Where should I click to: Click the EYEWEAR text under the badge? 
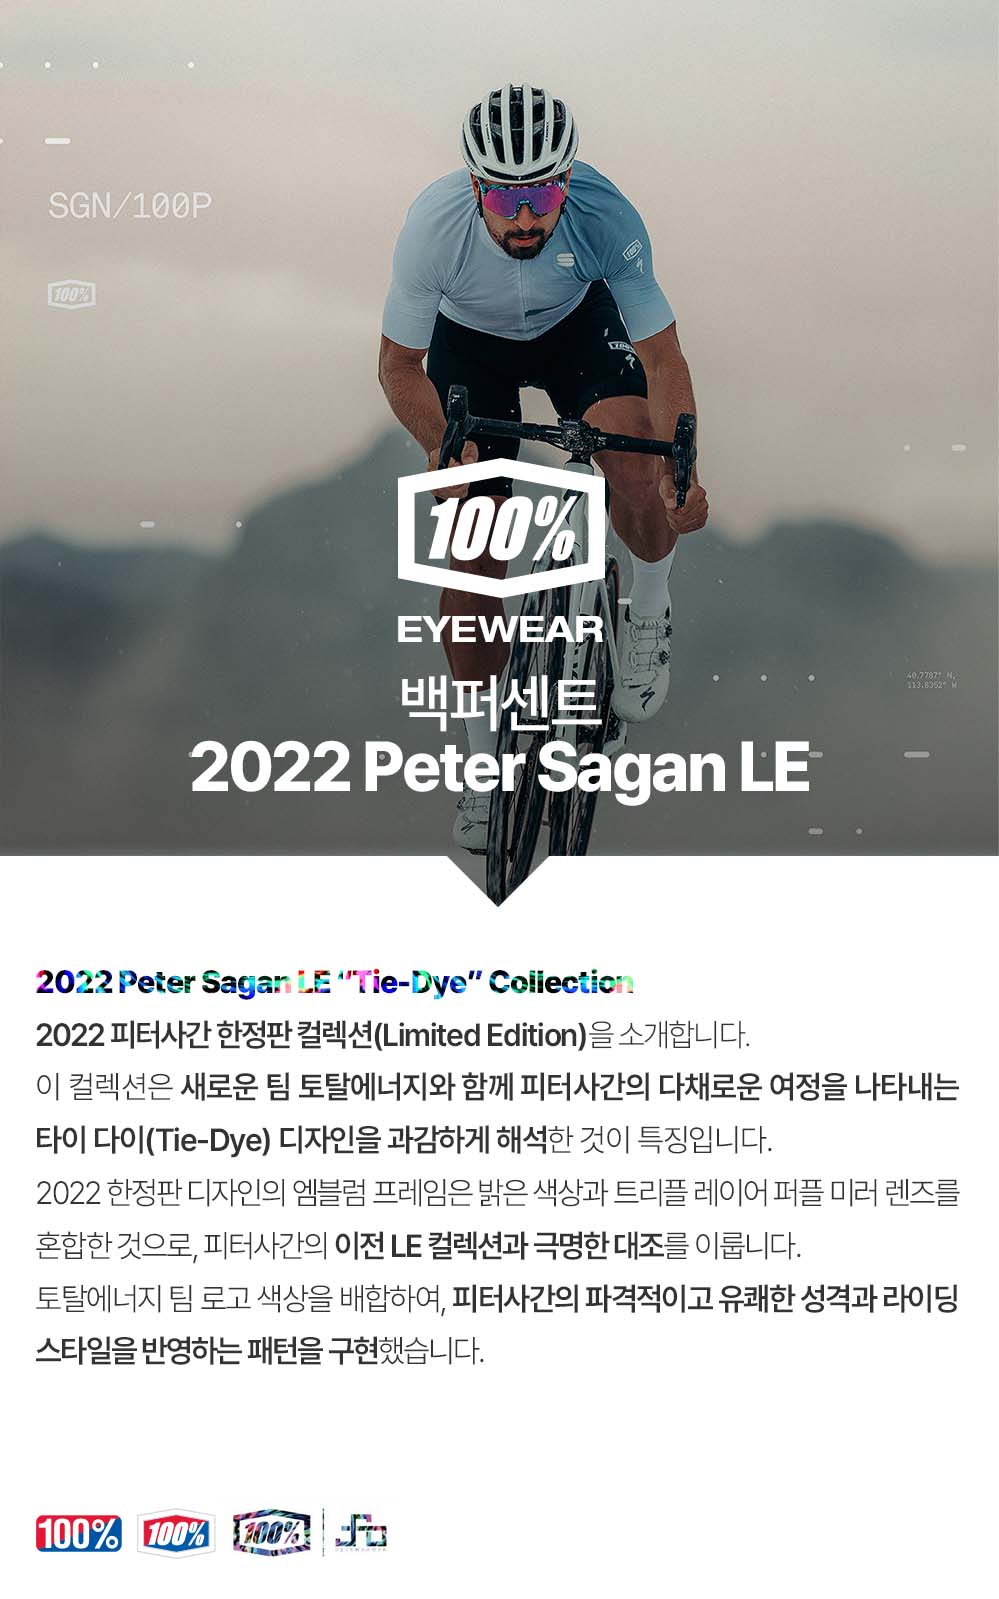click(x=500, y=629)
